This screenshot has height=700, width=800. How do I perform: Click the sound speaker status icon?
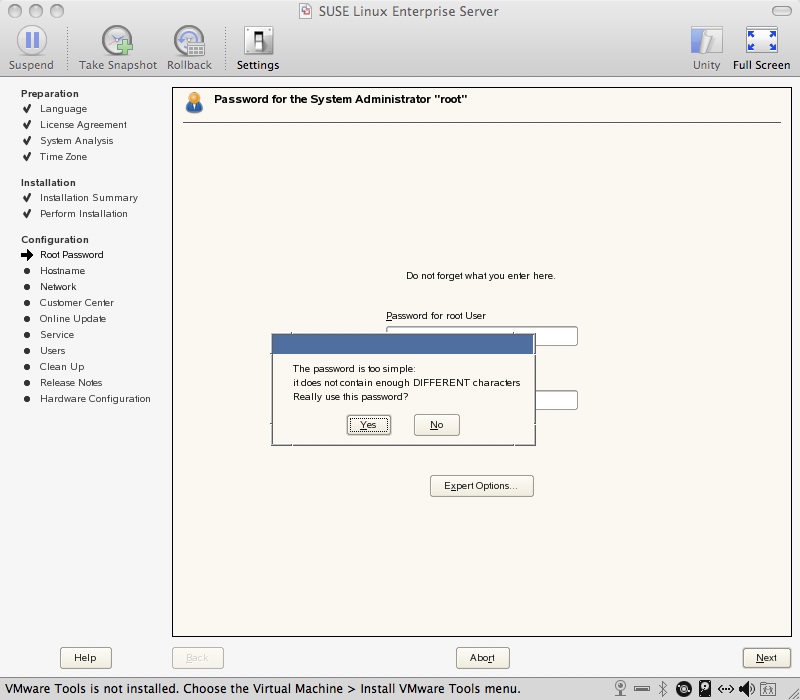point(746,689)
